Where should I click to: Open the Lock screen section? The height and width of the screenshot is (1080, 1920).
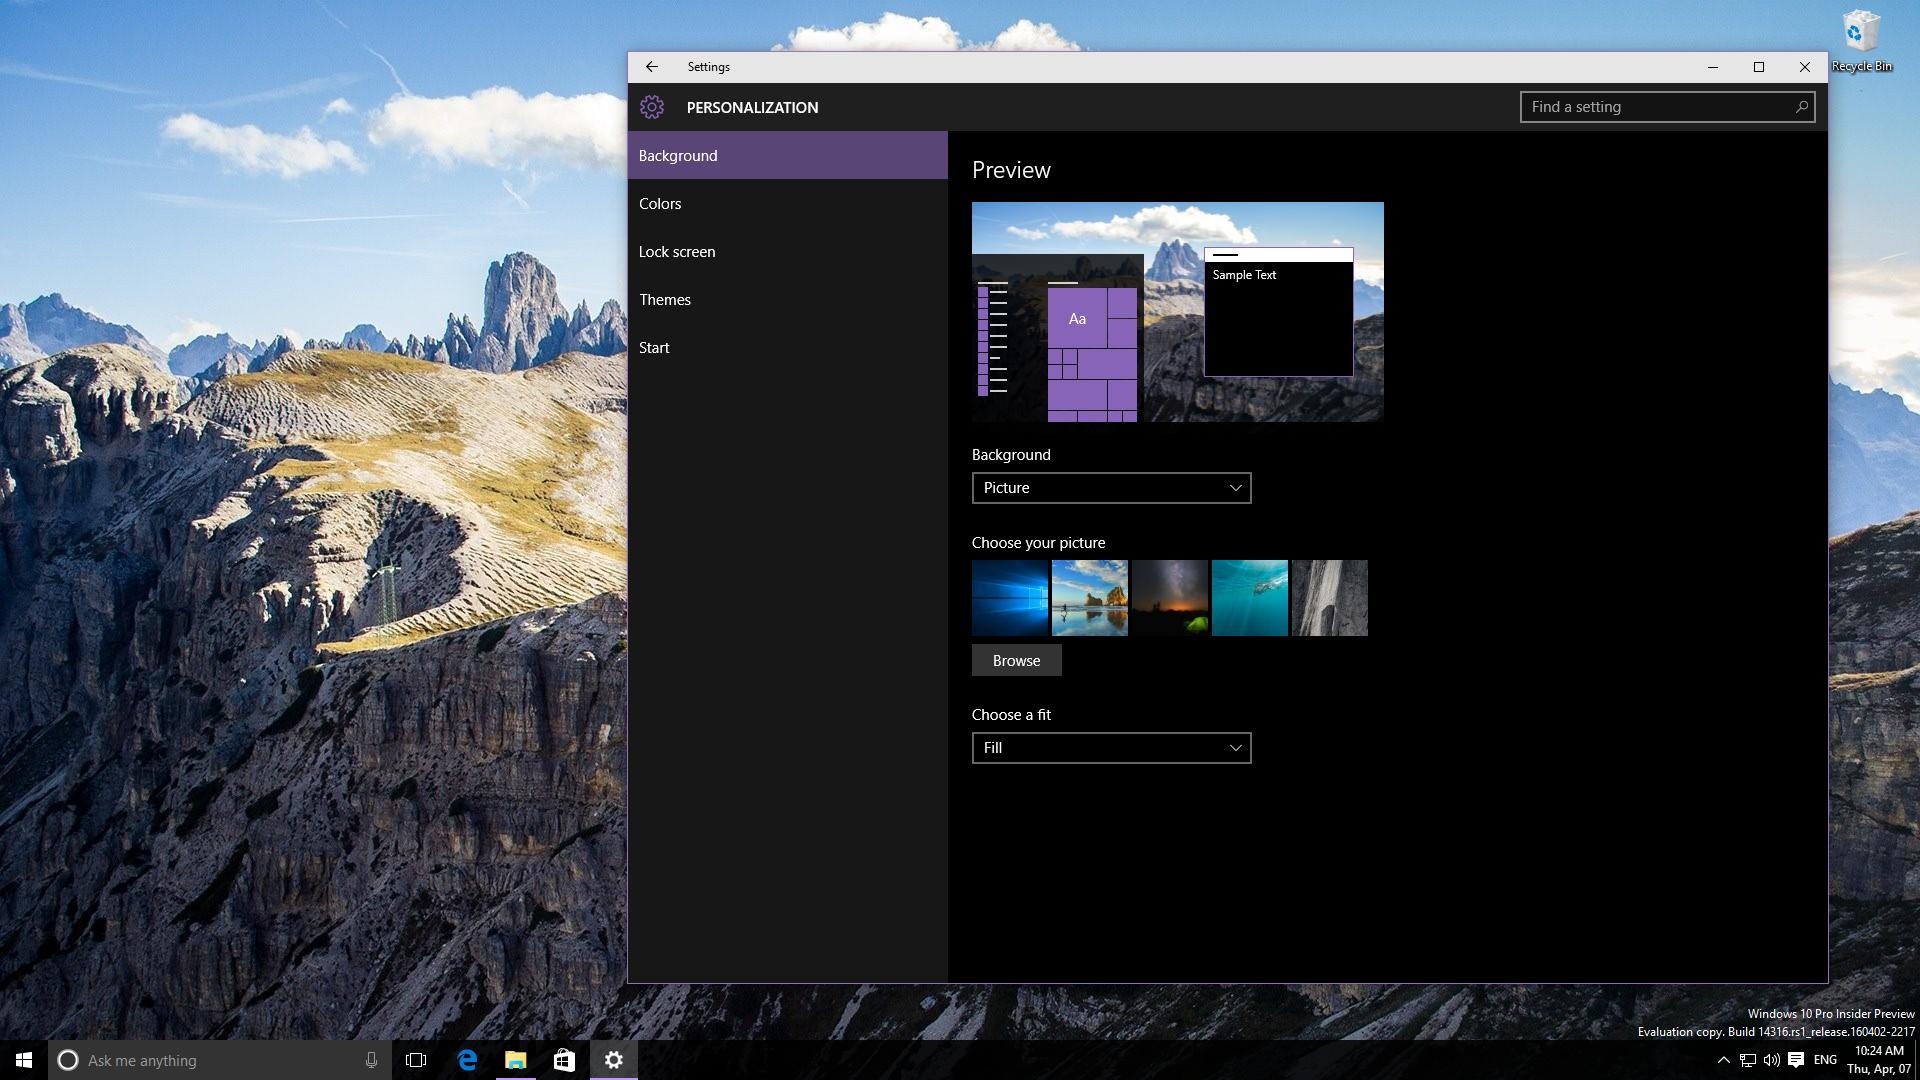[x=677, y=252]
